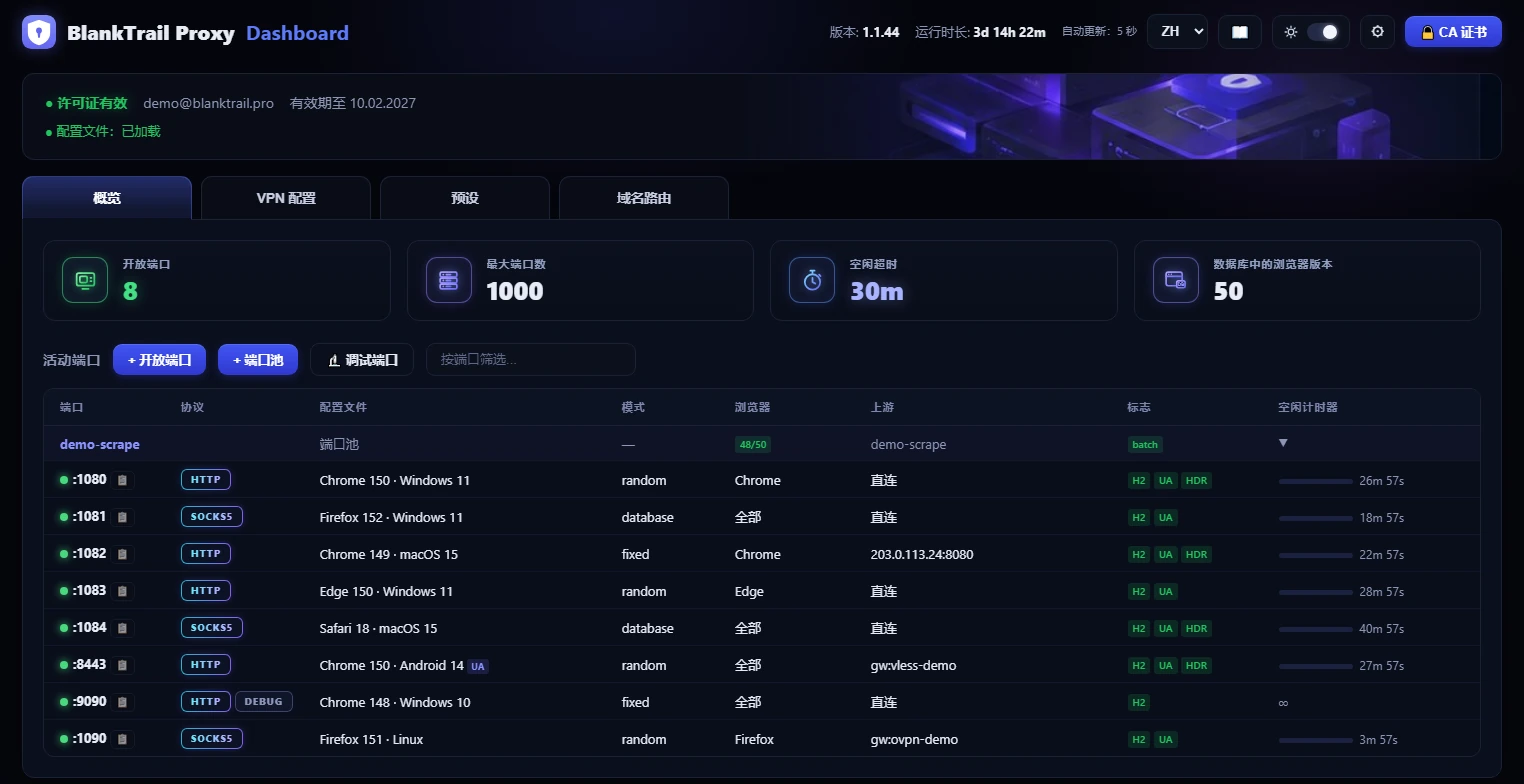Click idle timer bar for 3m 57s
This screenshot has width=1524, height=784.
click(x=1316, y=740)
